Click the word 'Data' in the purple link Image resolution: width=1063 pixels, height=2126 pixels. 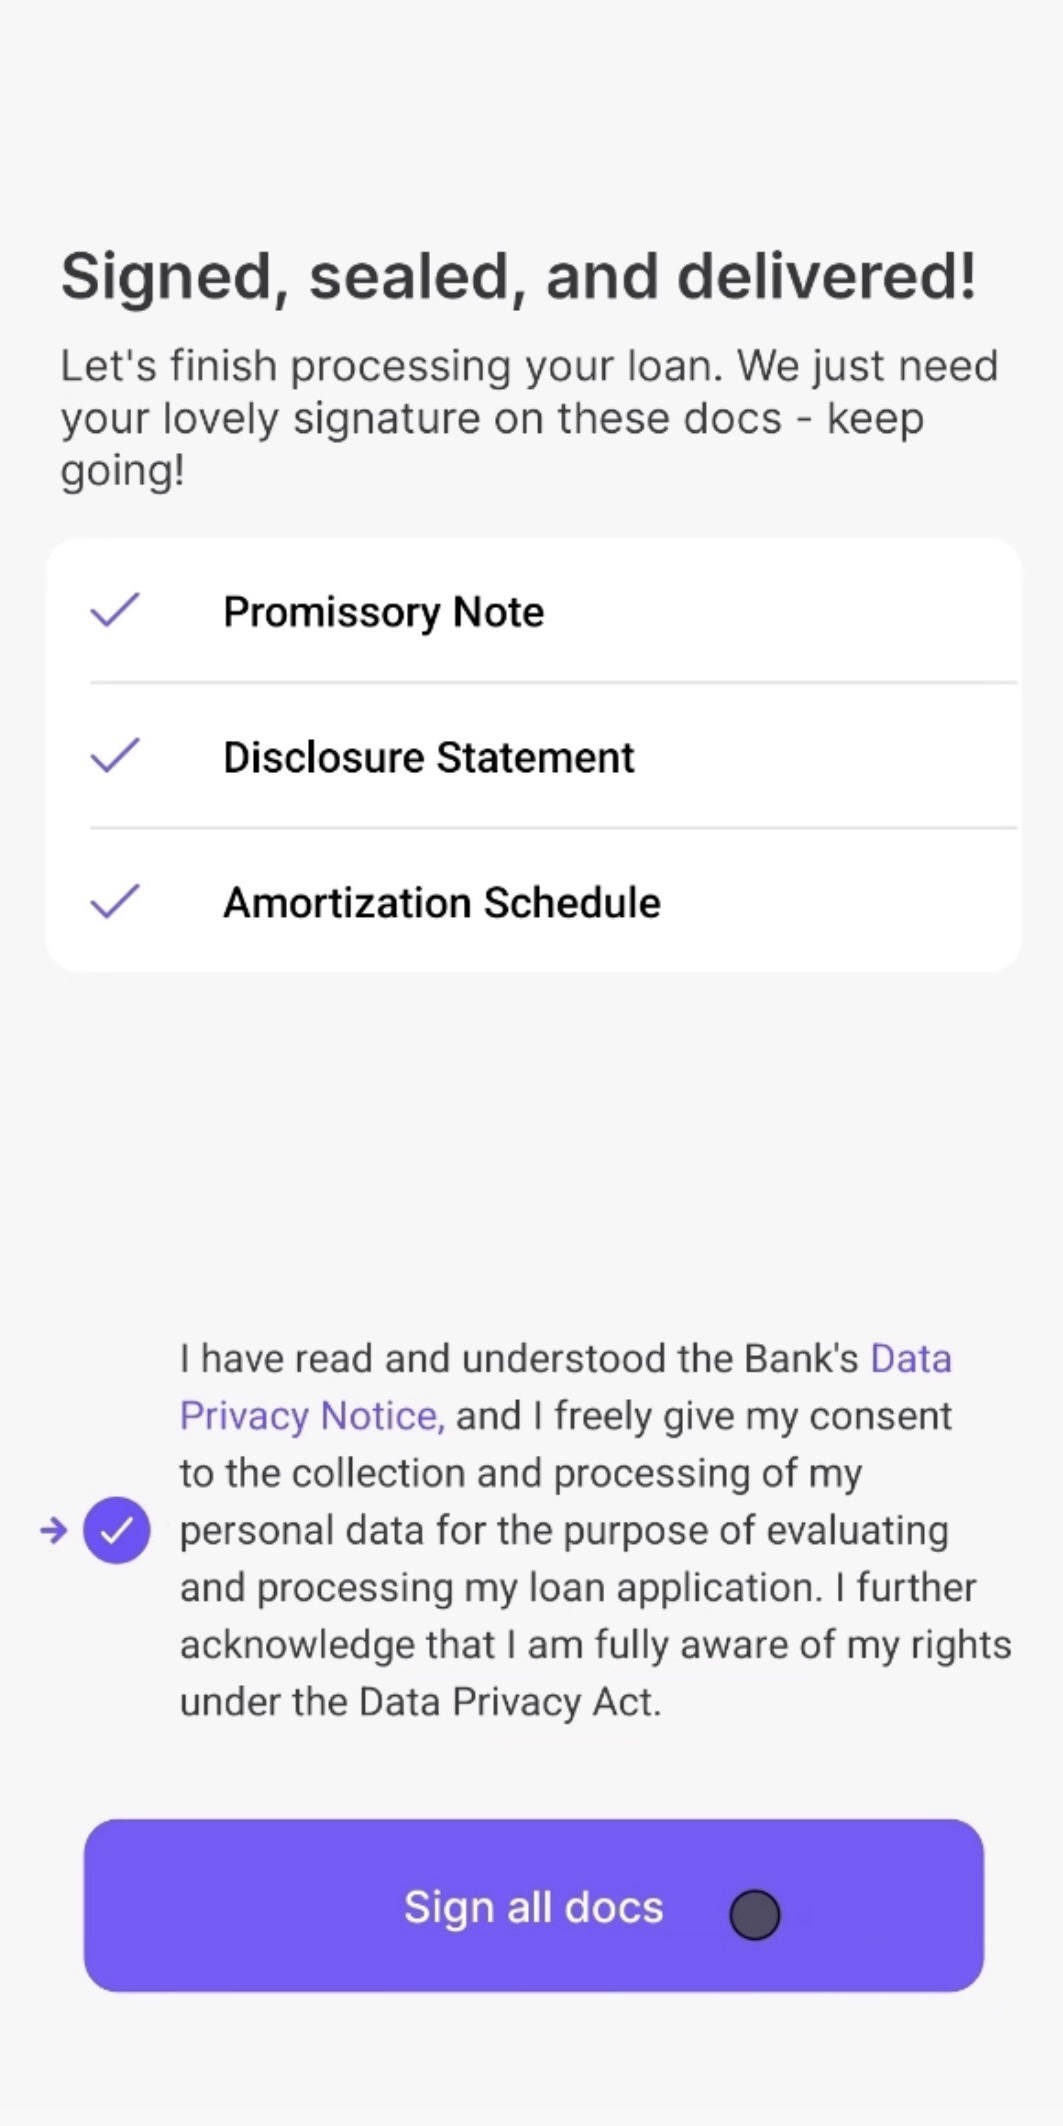pyautogui.click(x=911, y=1359)
